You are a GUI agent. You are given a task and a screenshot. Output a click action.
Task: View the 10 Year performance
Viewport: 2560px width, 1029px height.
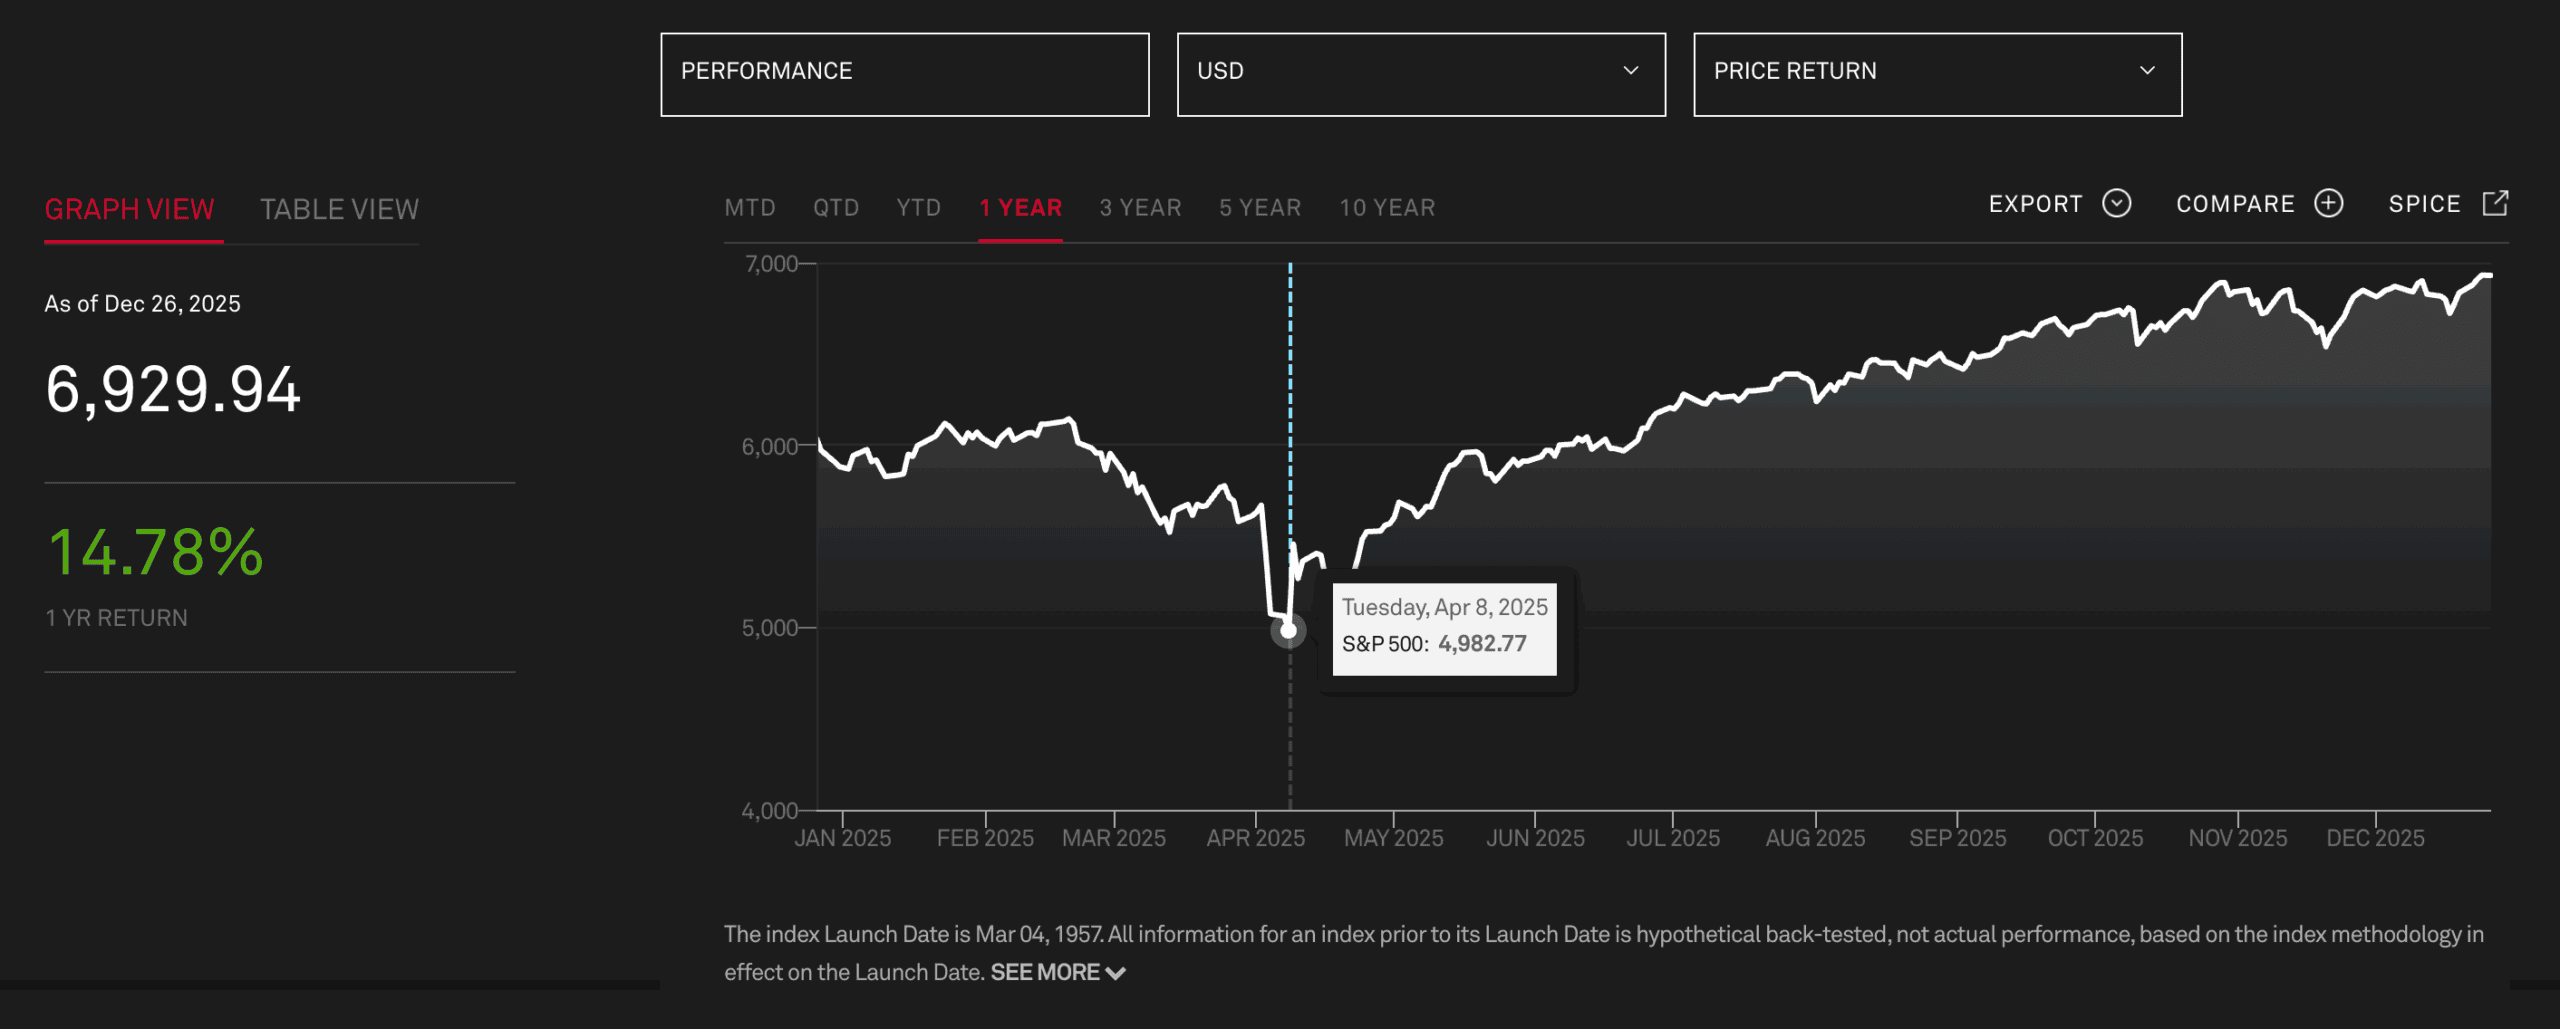tap(1387, 208)
